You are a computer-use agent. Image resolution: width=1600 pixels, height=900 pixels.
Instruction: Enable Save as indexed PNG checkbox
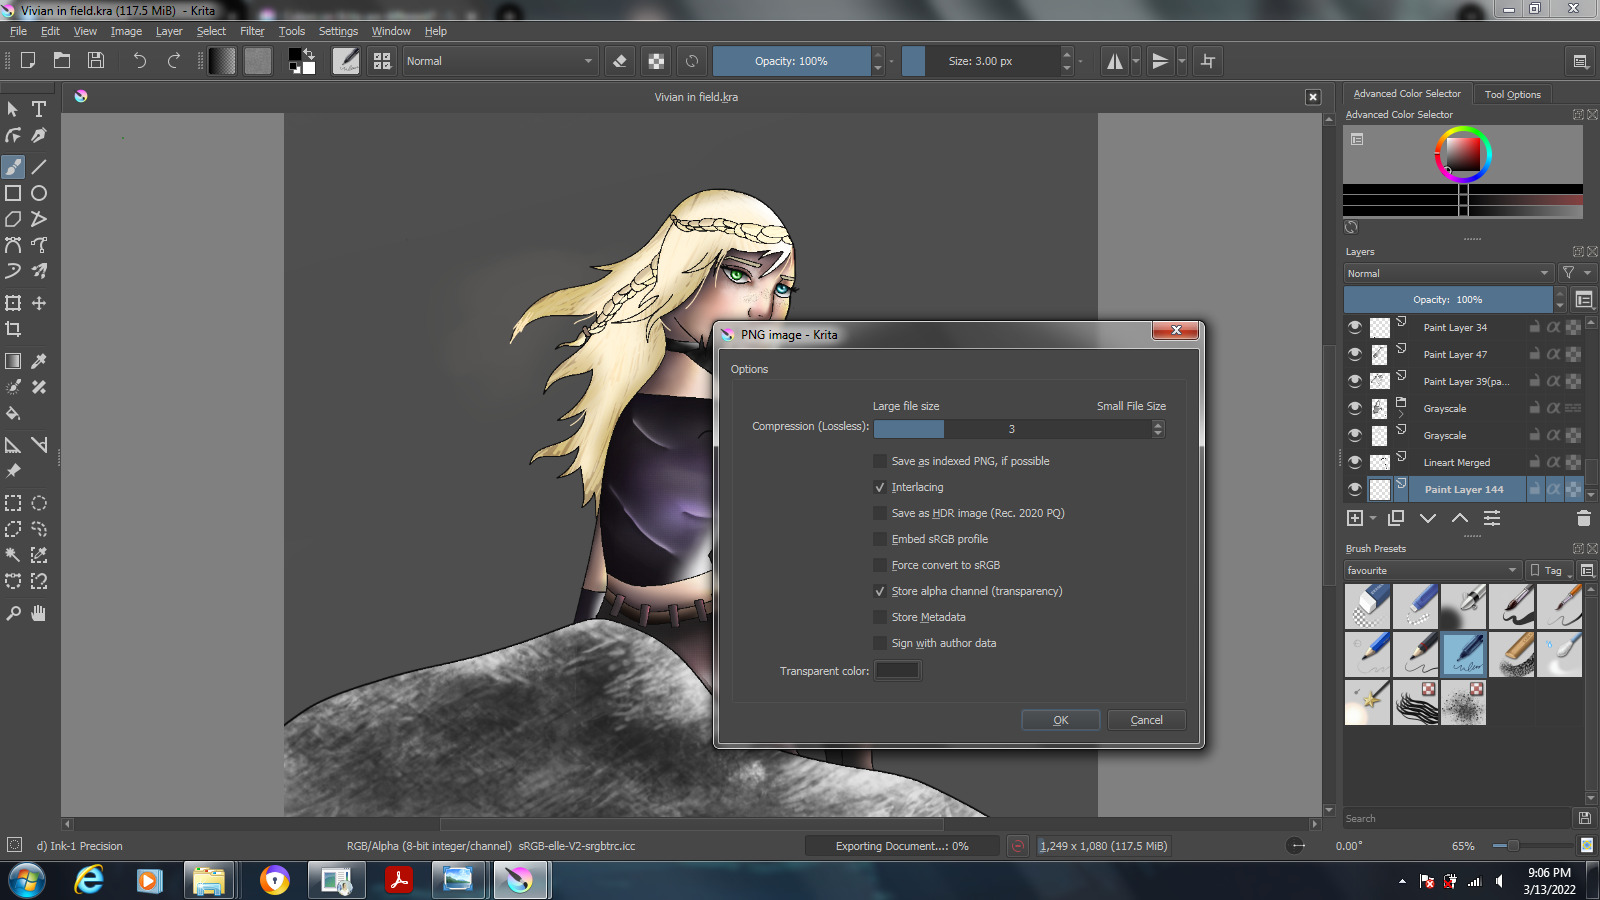coord(880,461)
